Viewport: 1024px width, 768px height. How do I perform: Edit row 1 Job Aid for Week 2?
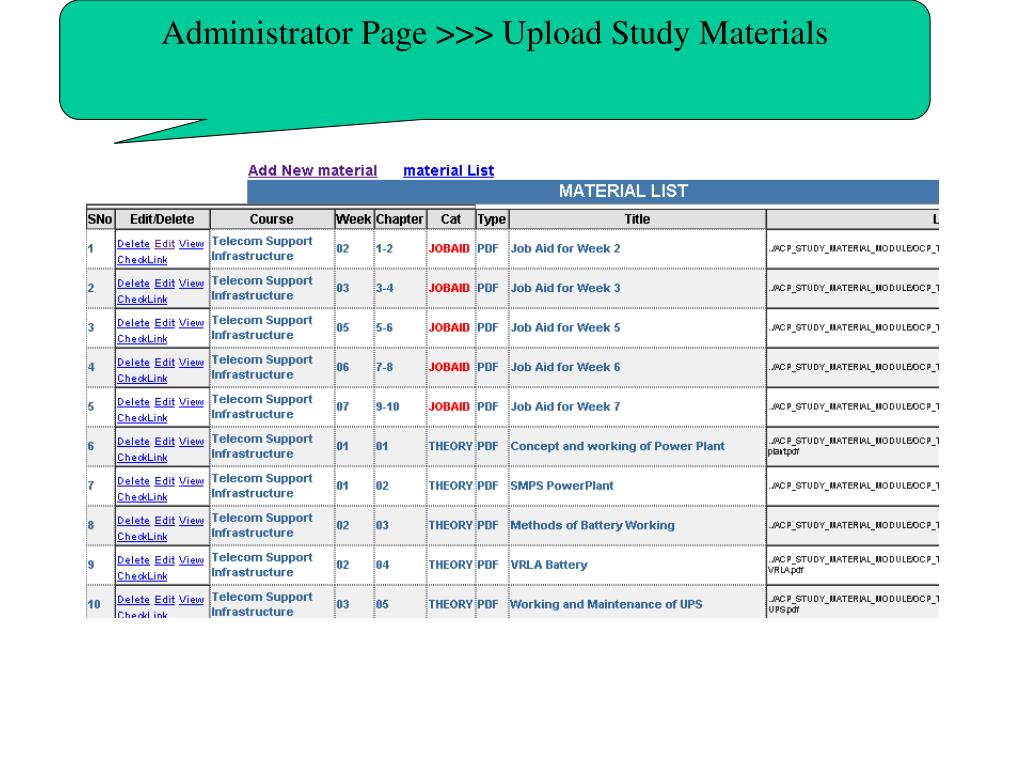click(x=165, y=244)
